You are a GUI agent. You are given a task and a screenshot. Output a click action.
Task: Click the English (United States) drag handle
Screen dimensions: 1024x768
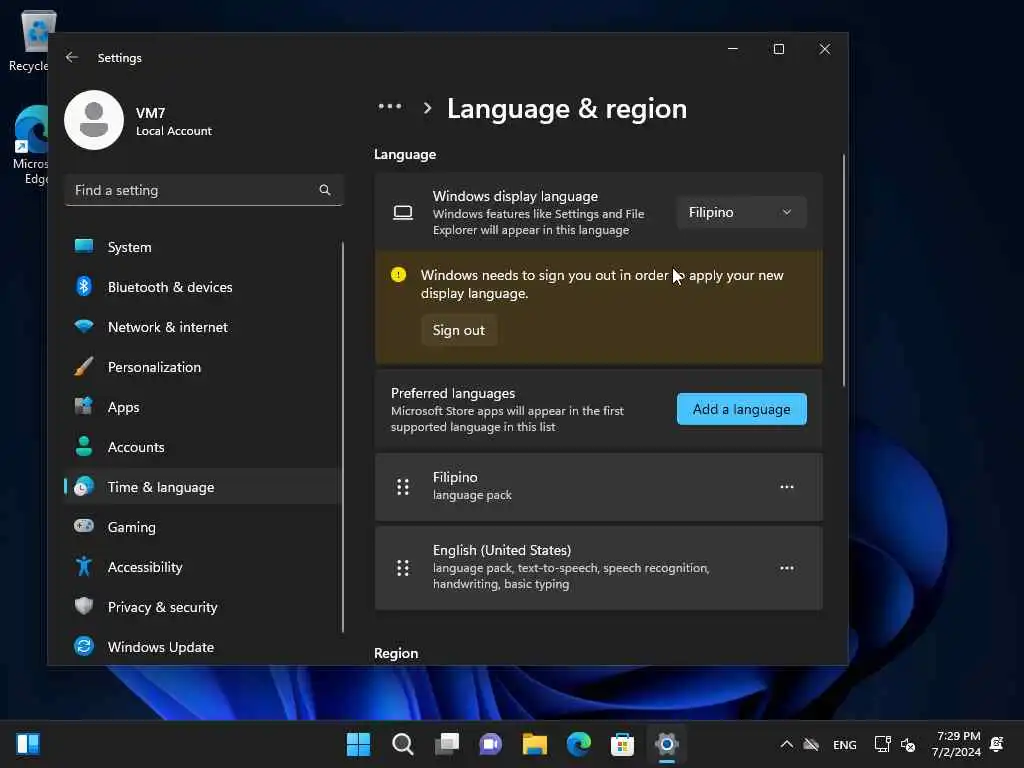click(403, 568)
